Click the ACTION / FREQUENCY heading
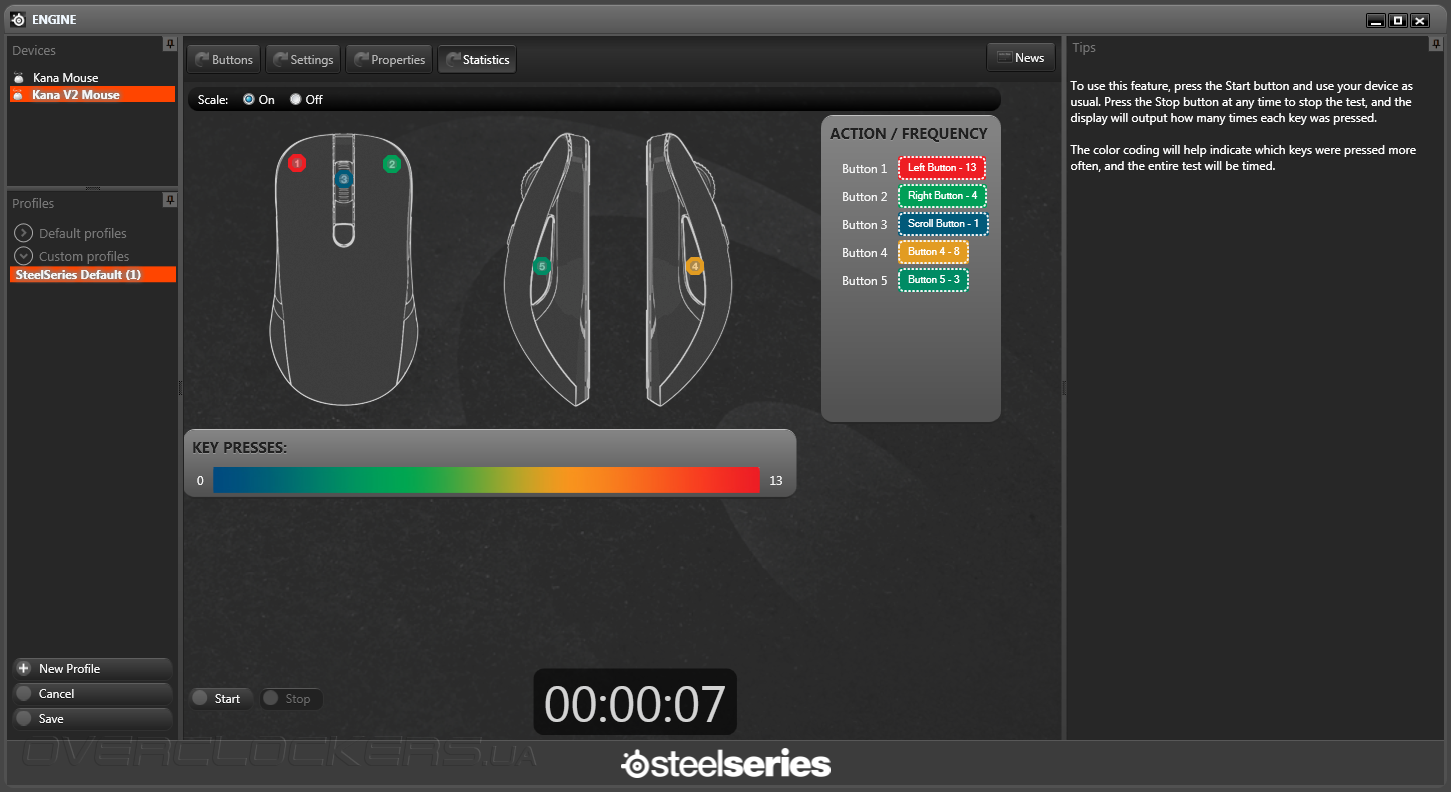Viewport: 1451px width, 792px height. pos(909,134)
